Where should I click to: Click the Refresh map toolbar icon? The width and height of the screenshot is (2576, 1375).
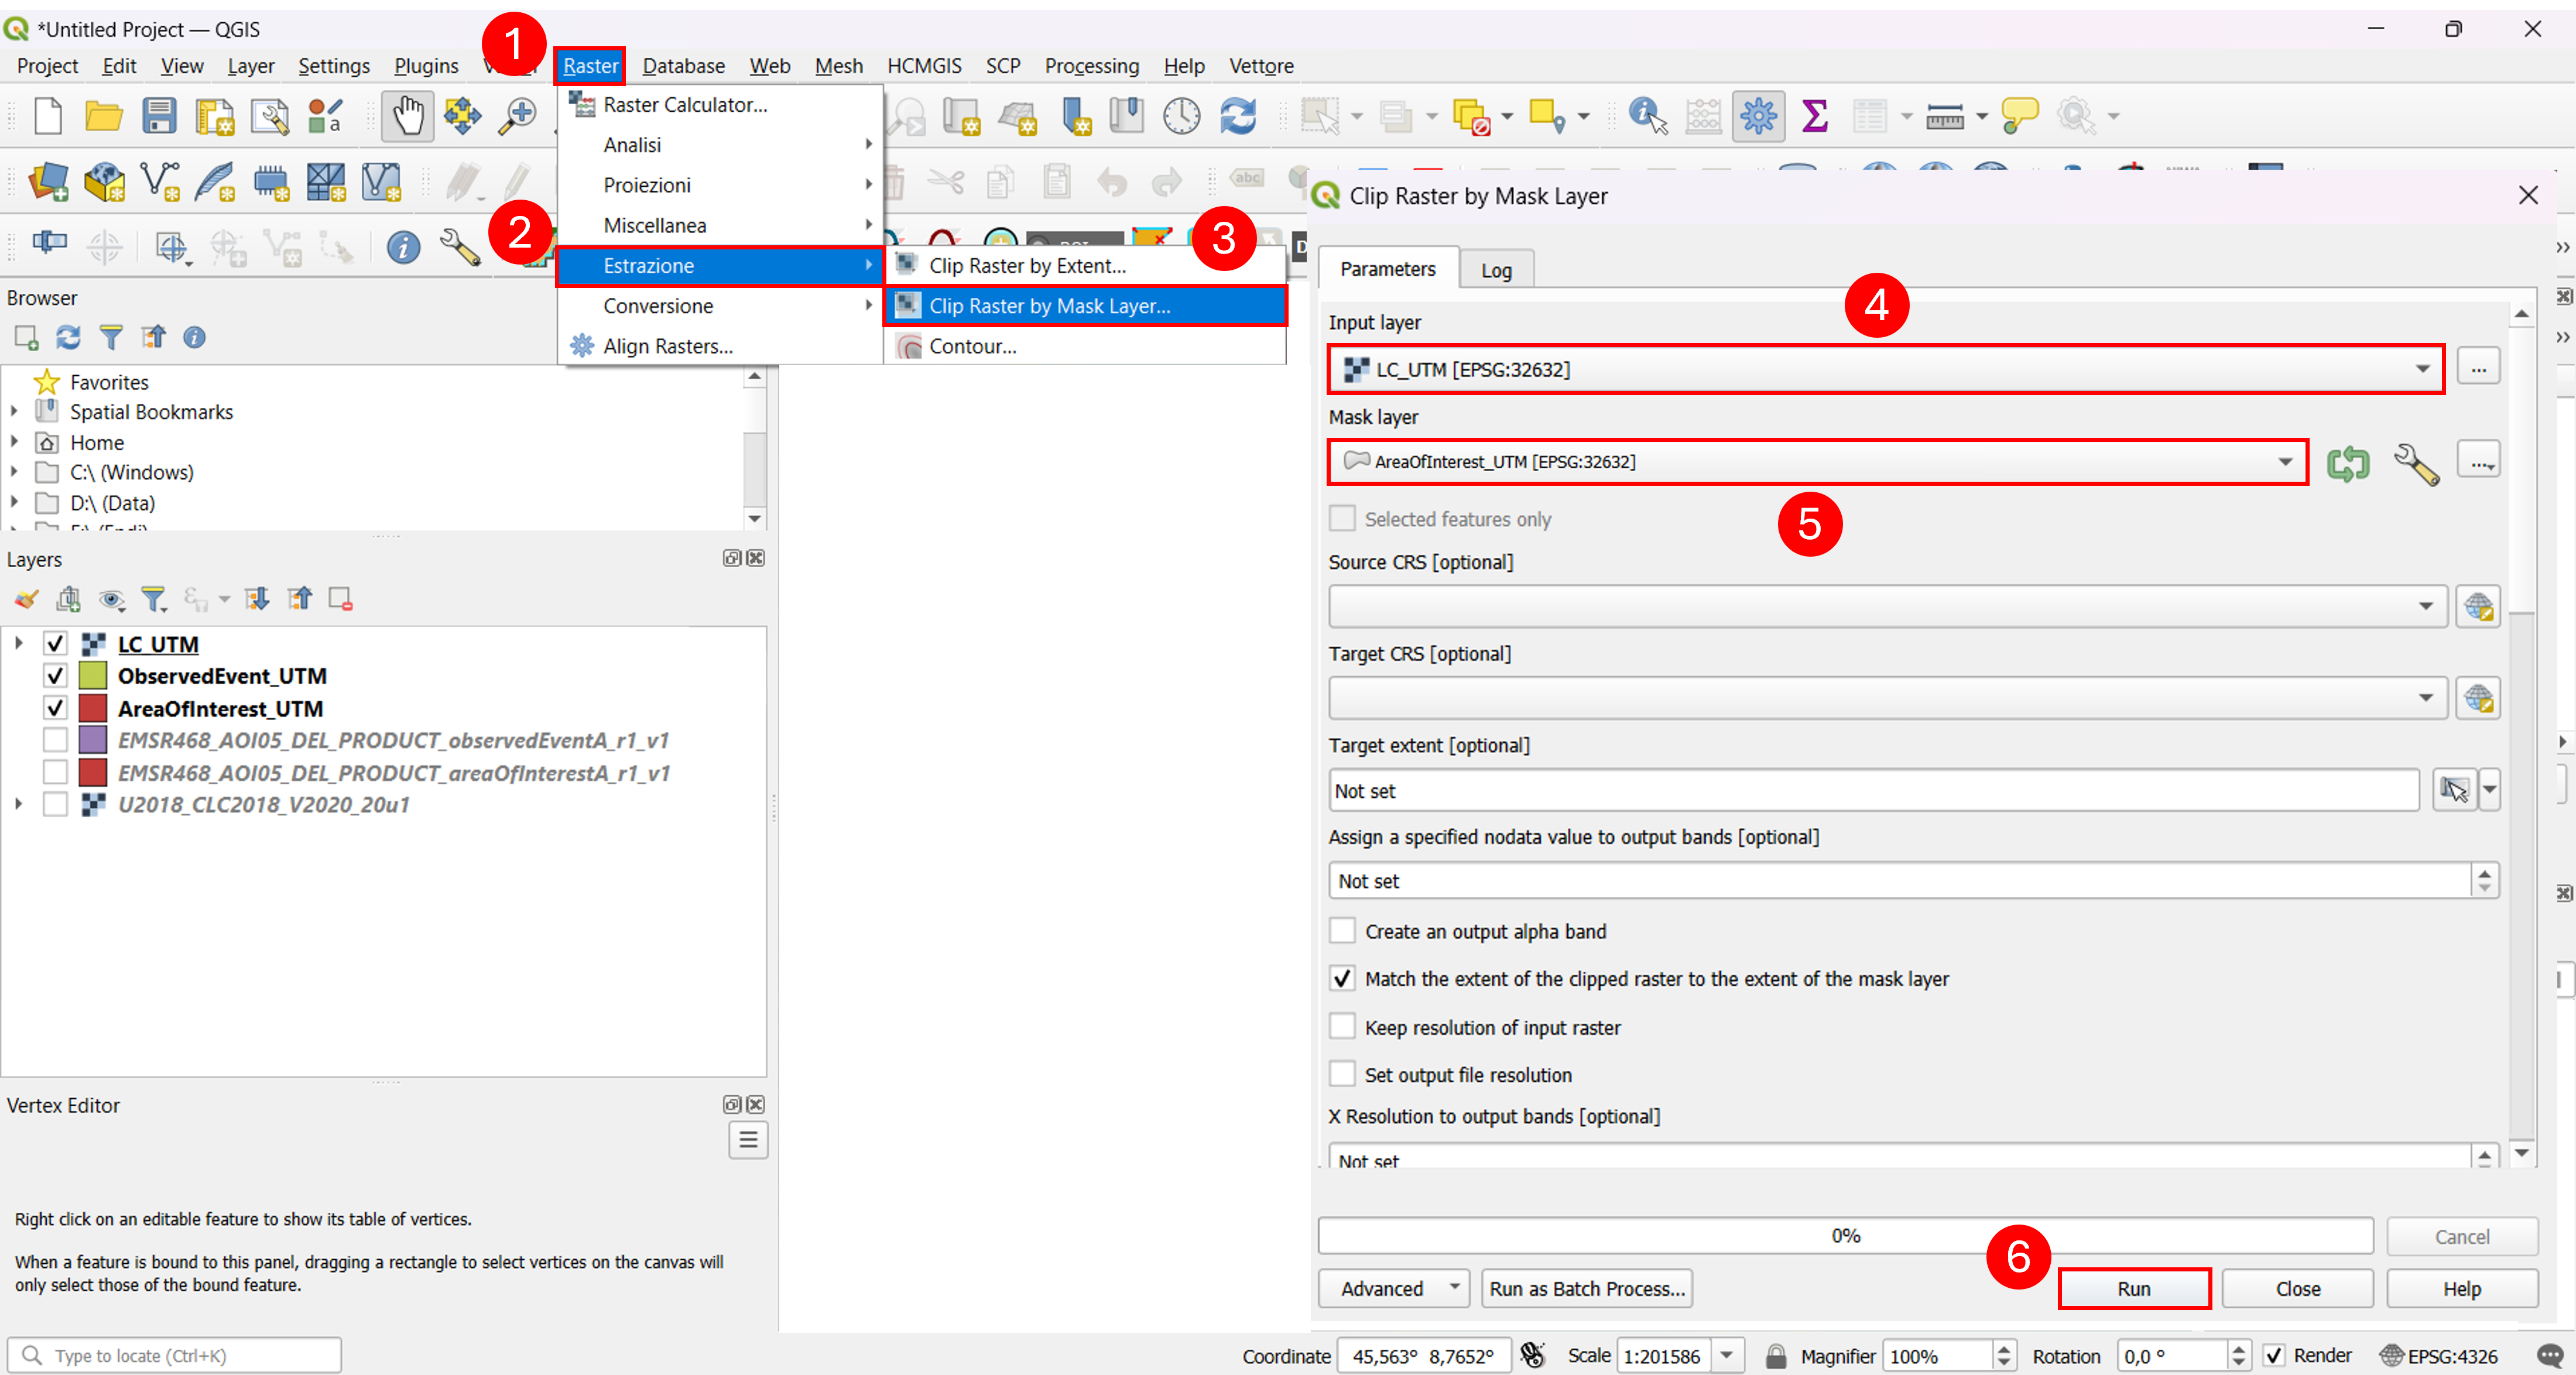[x=1238, y=116]
